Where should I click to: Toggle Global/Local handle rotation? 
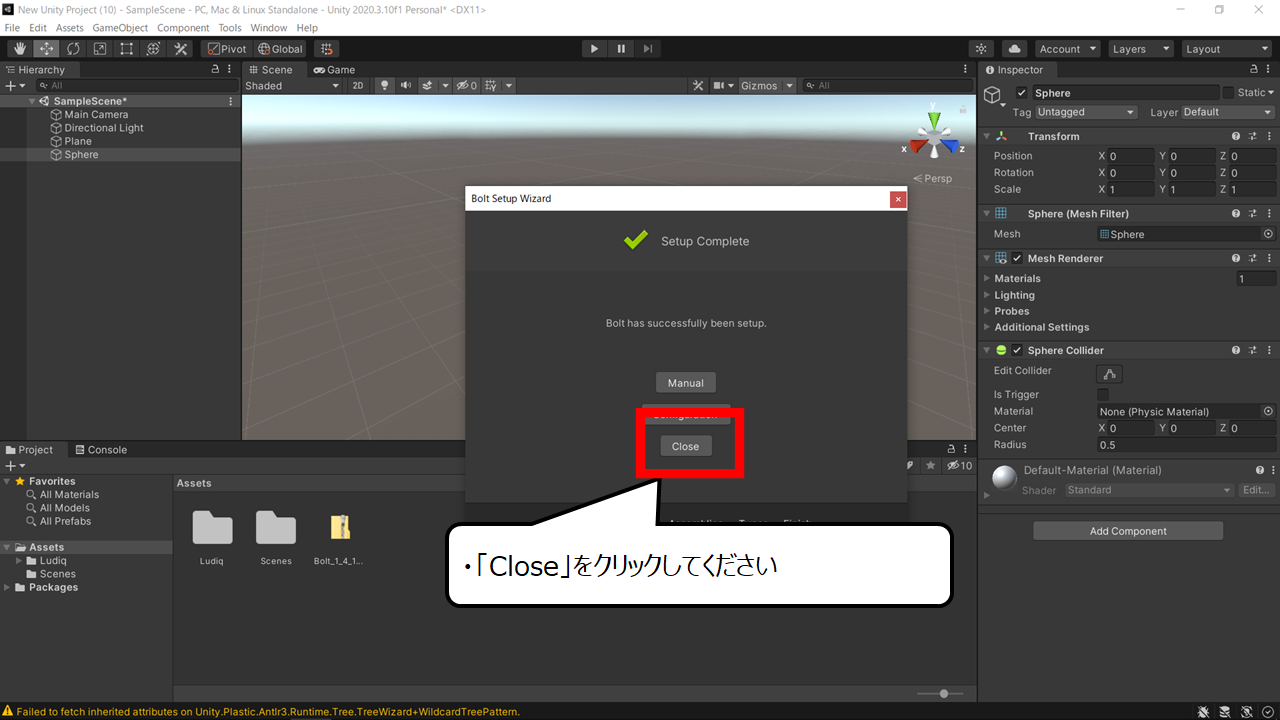[280, 49]
